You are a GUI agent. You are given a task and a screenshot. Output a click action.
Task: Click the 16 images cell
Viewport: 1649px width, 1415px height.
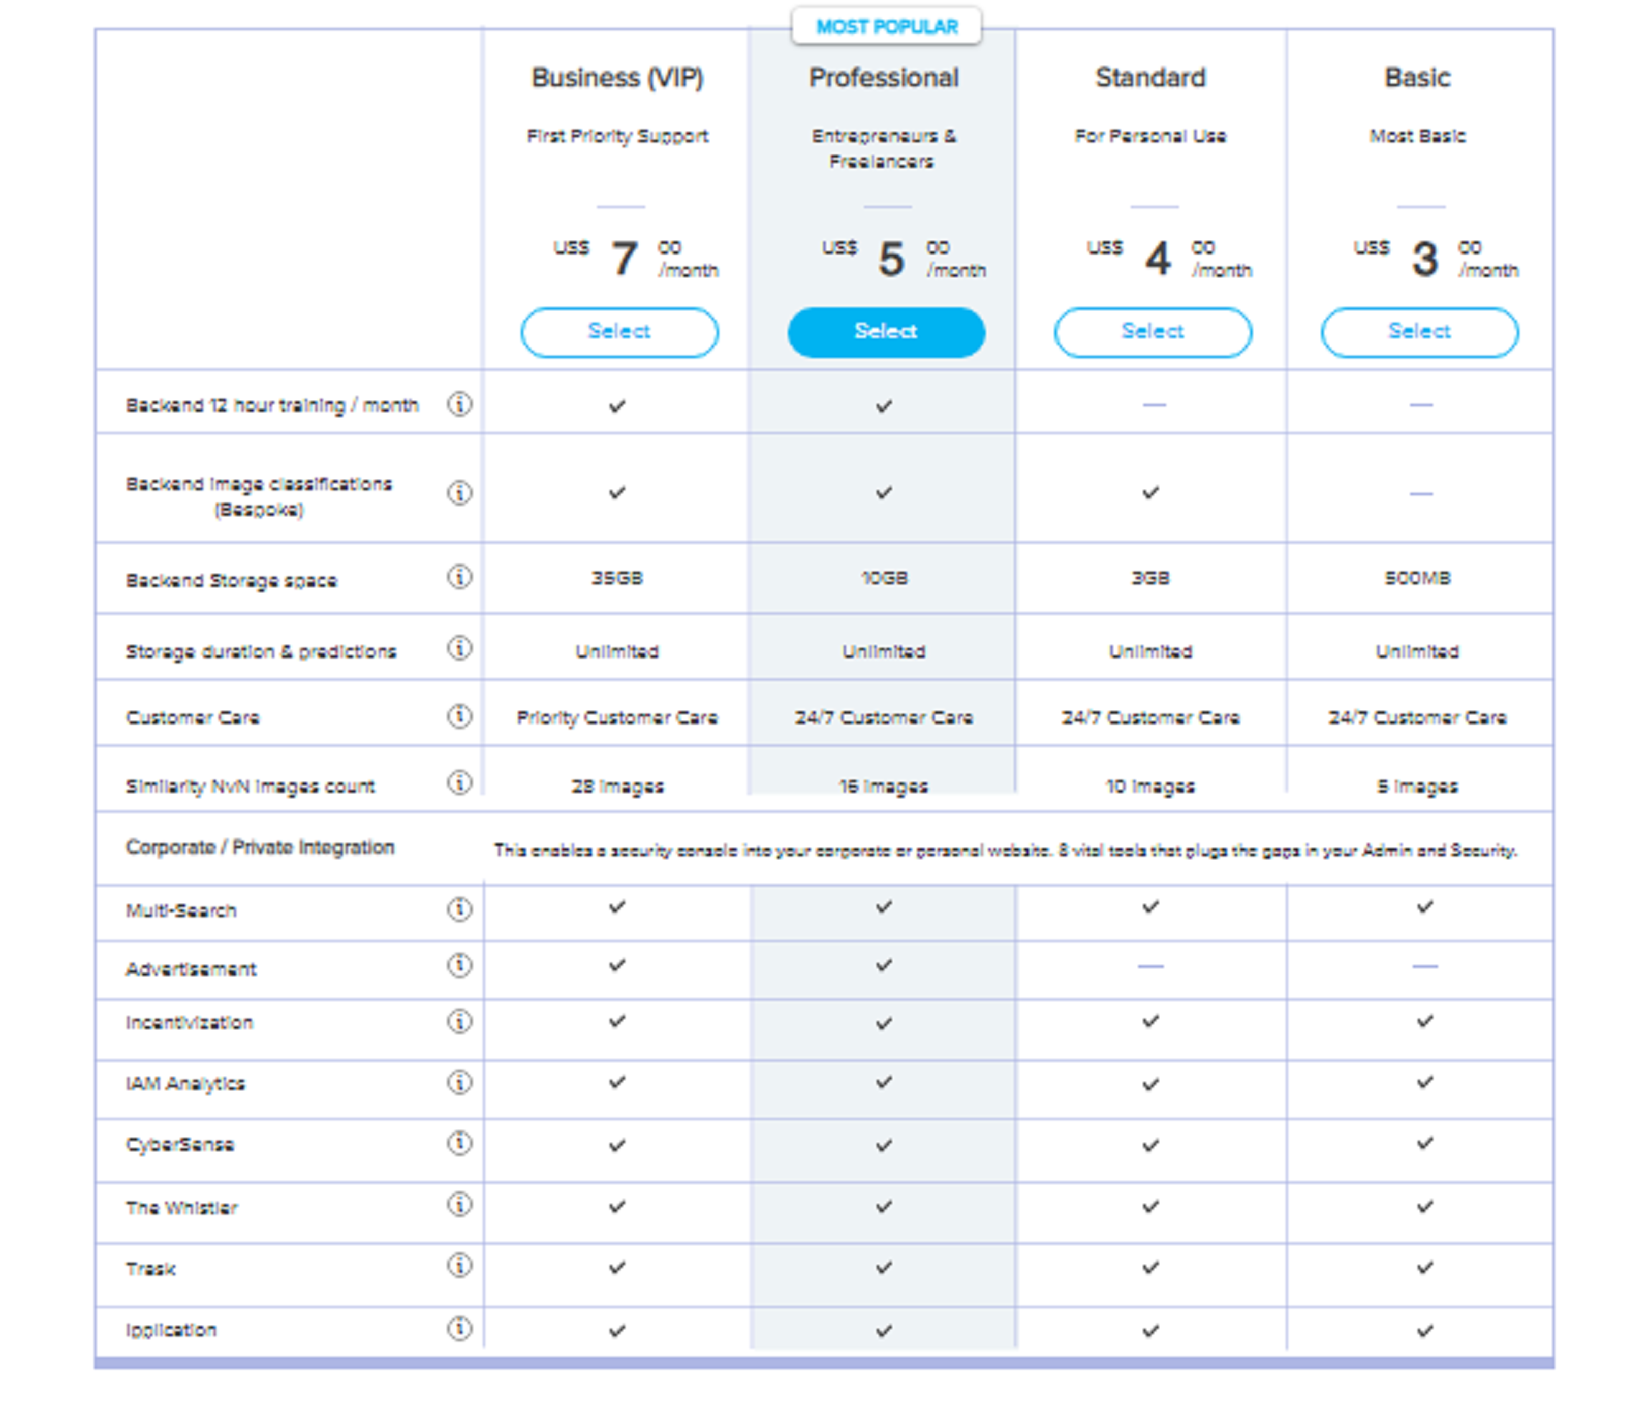pyautogui.click(x=884, y=787)
